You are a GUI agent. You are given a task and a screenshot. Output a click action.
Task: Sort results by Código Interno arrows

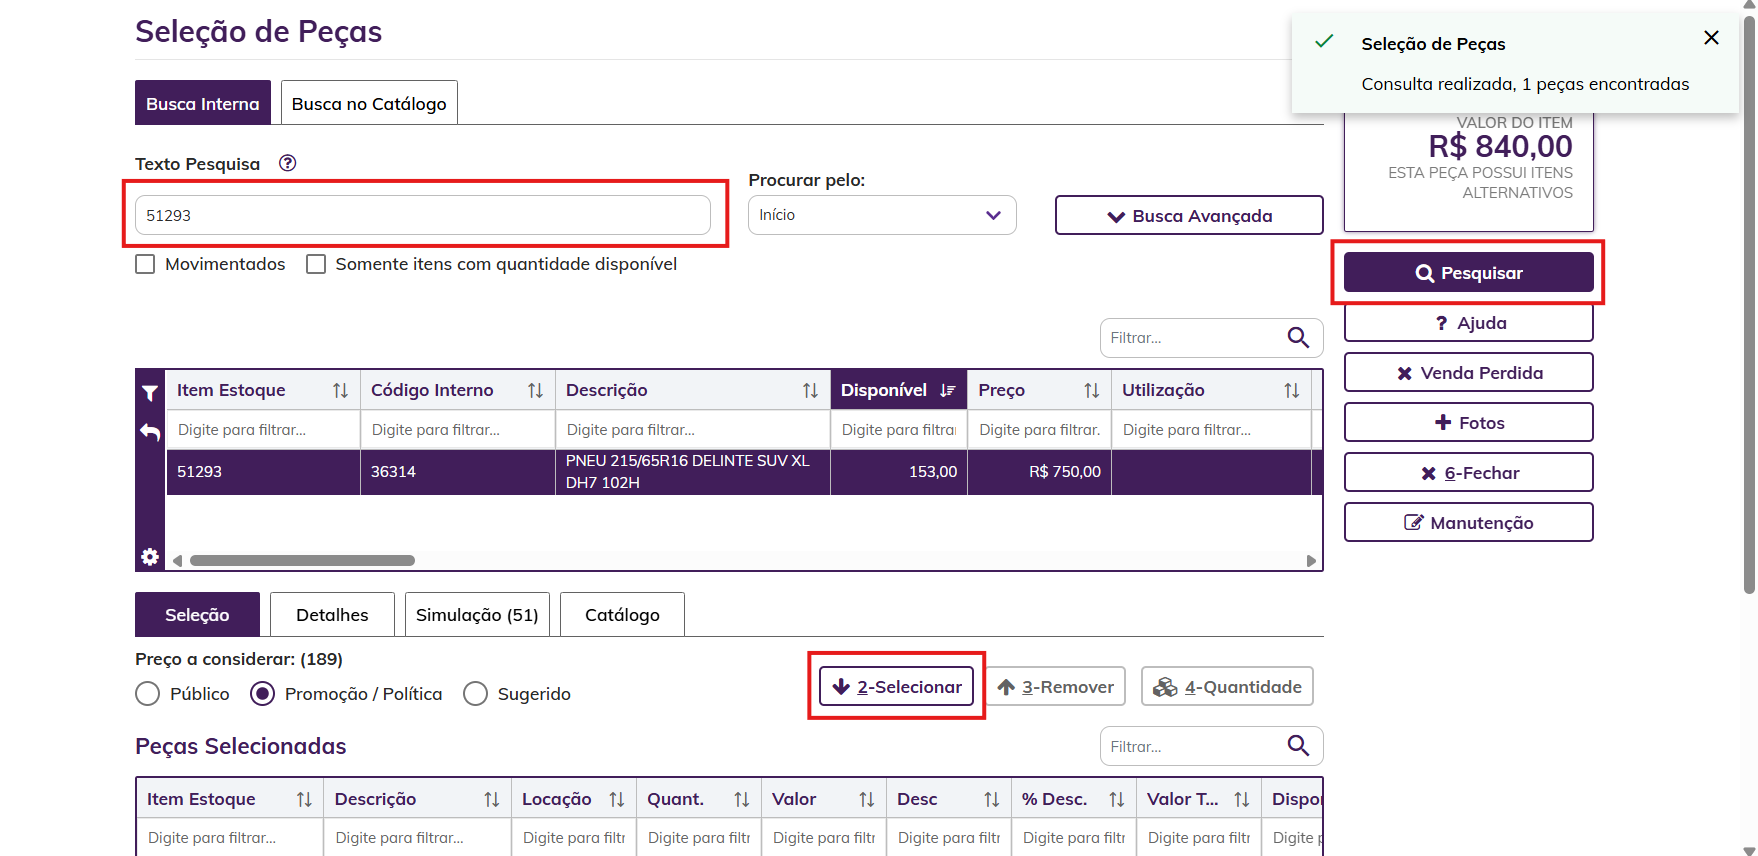pyautogui.click(x=535, y=391)
